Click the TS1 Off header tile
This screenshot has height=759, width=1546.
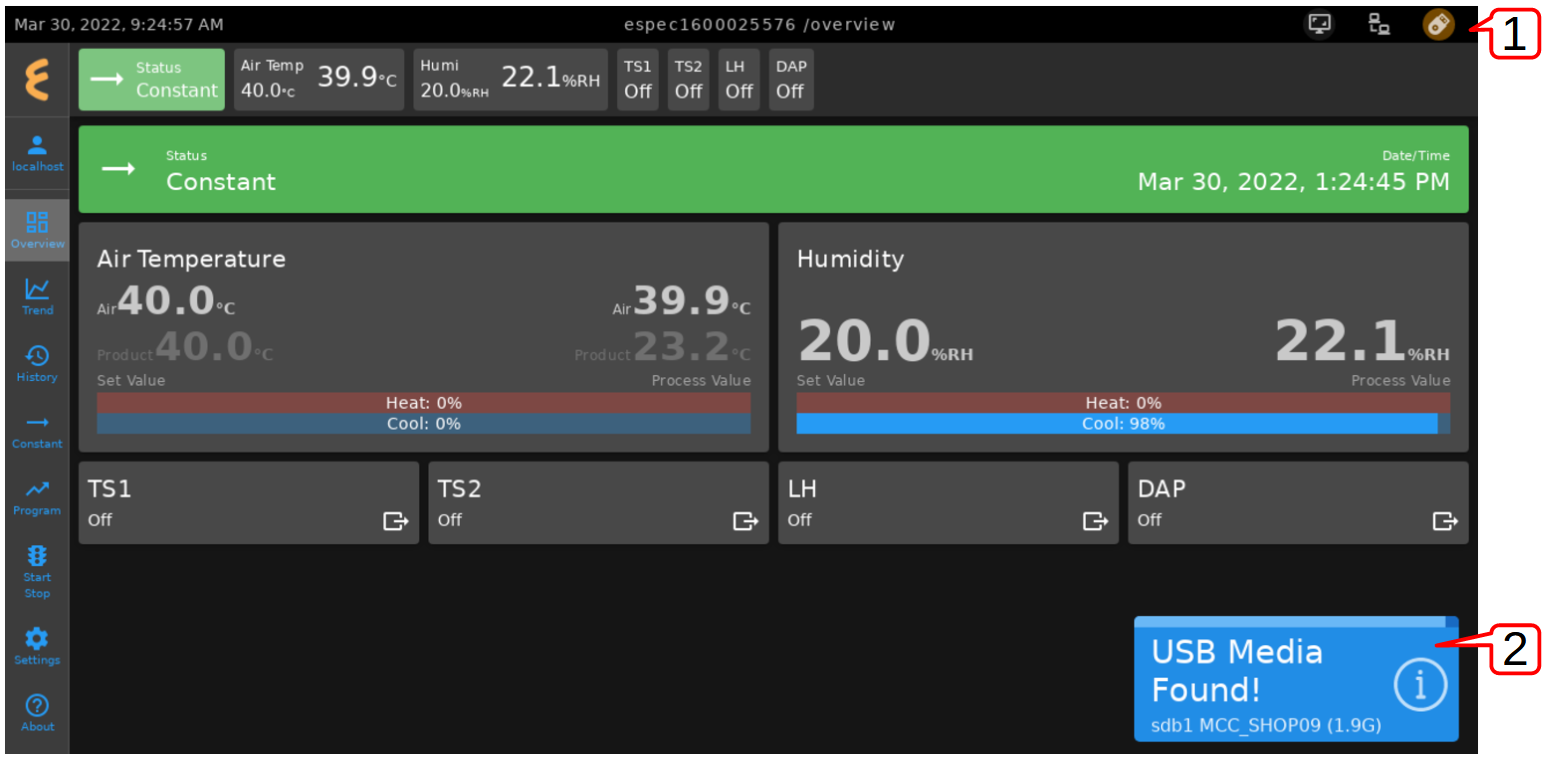tap(638, 79)
